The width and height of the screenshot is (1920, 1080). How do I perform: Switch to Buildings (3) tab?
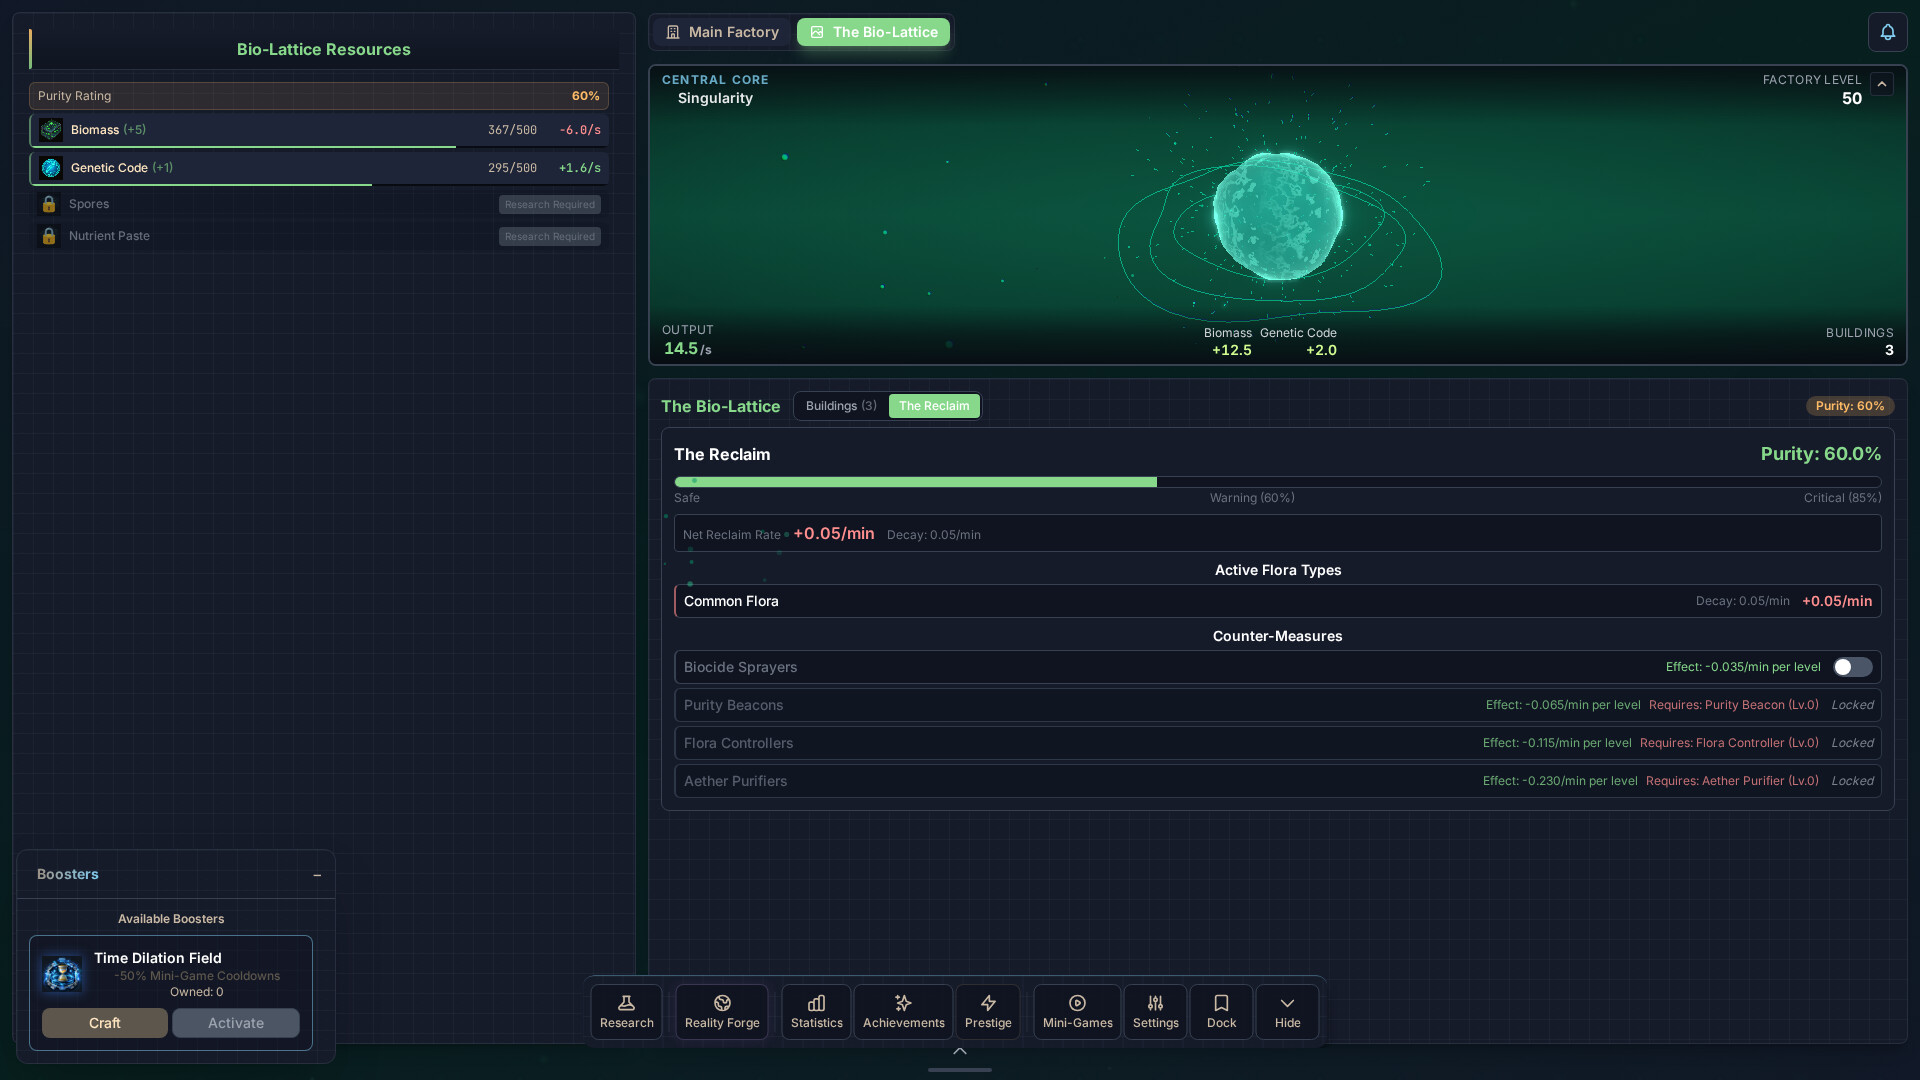(x=841, y=406)
